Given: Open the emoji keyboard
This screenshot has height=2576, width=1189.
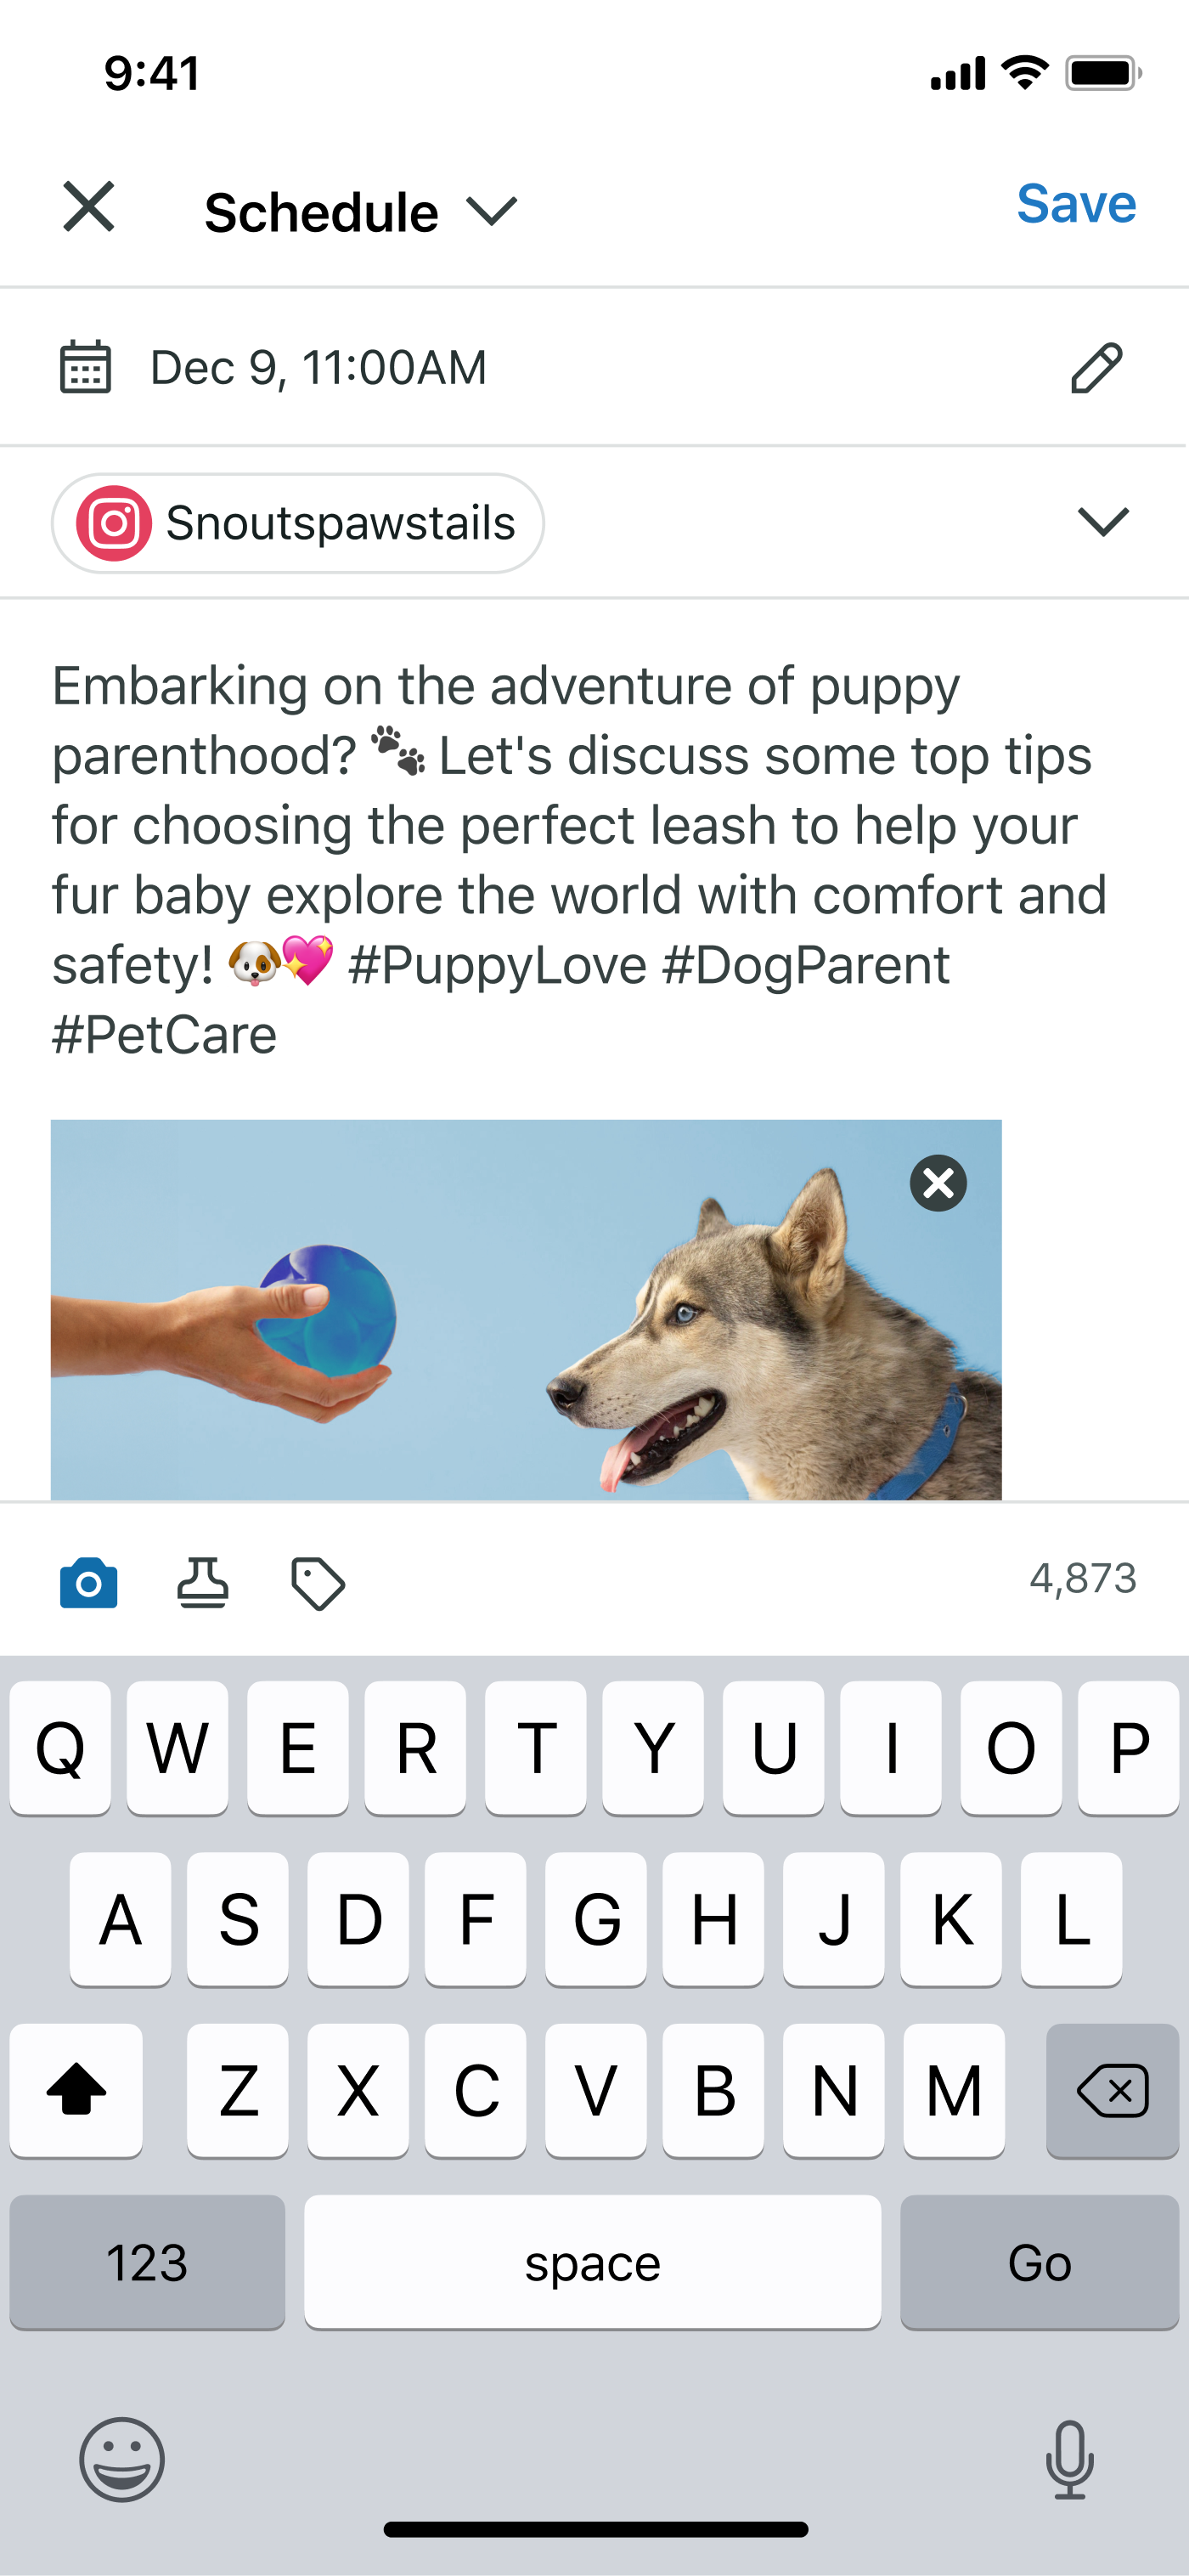Looking at the screenshot, I should [122, 2459].
